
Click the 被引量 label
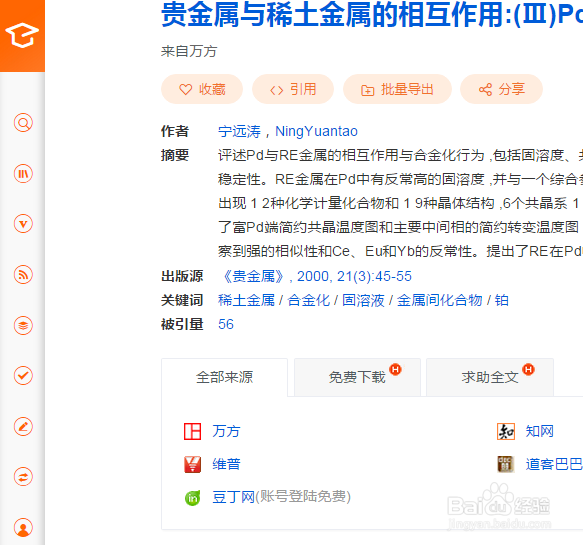point(182,325)
